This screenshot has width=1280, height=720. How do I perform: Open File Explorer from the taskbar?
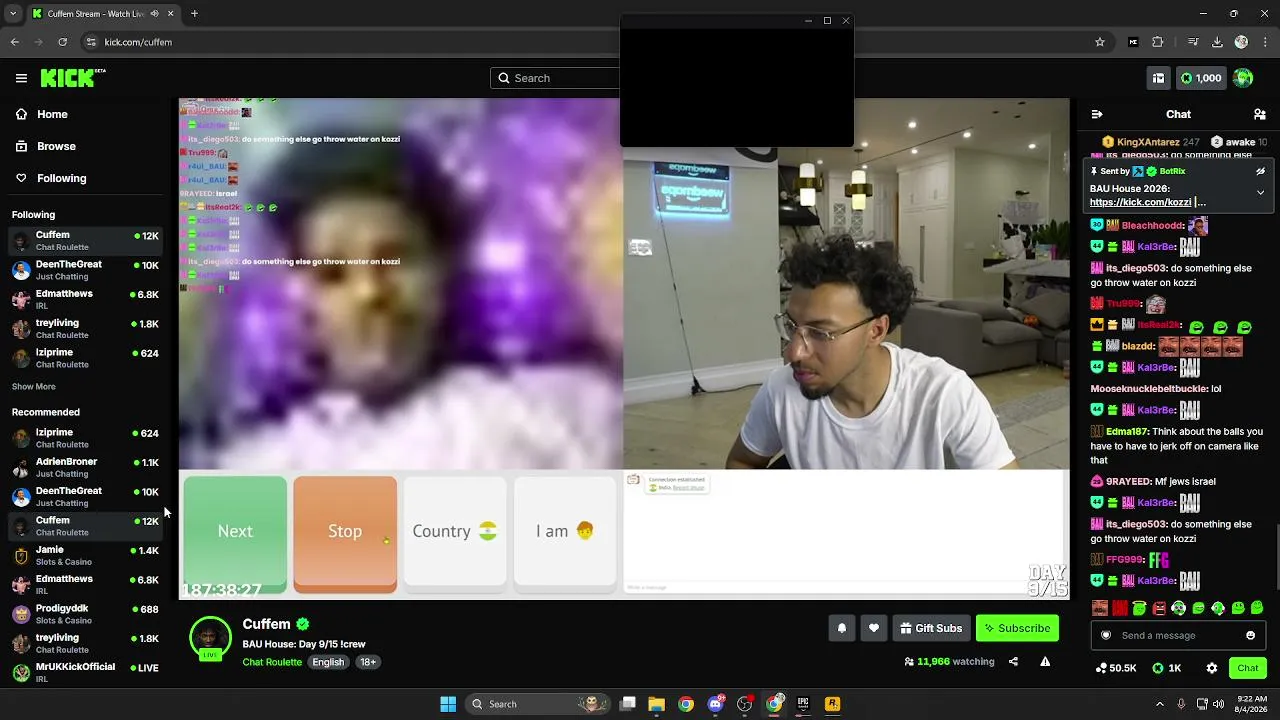click(x=656, y=704)
